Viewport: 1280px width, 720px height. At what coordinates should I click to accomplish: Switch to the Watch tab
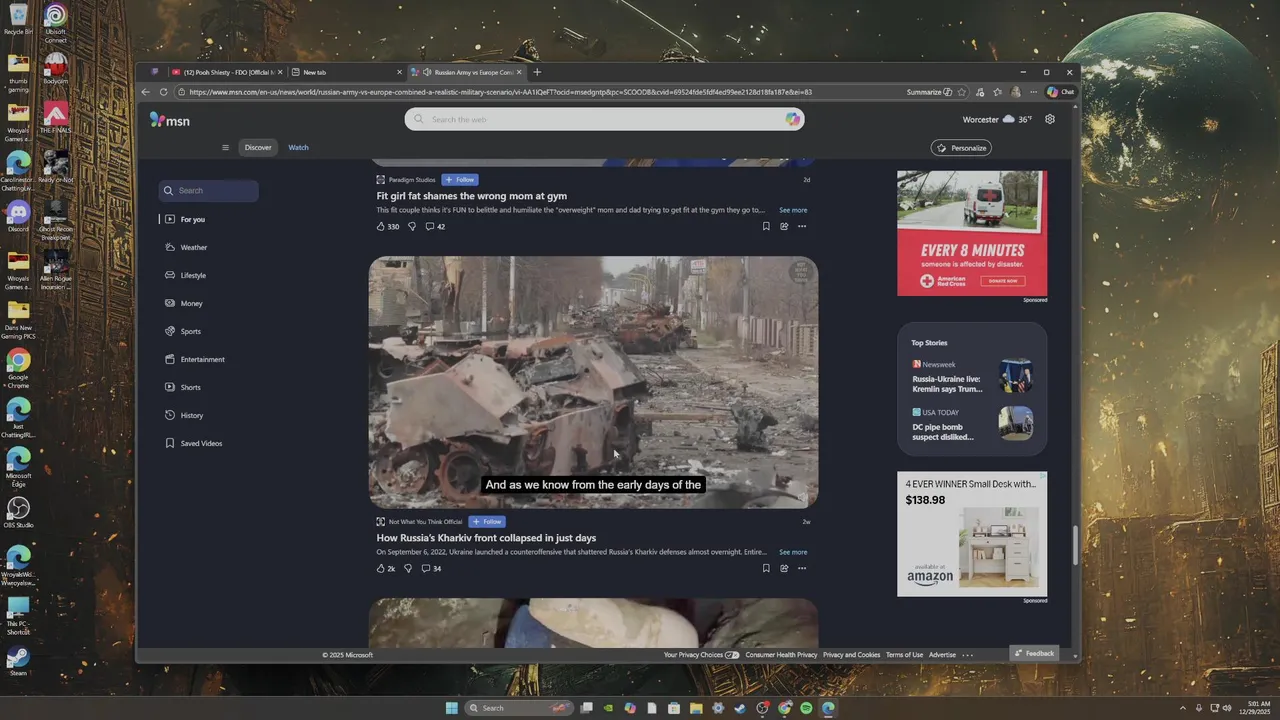point(298,148)
